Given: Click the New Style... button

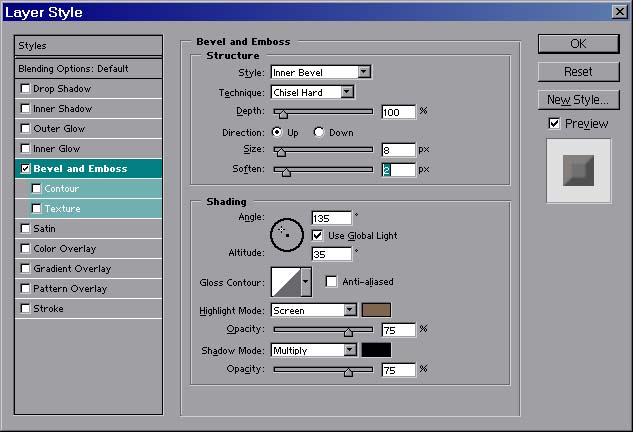Looking at the screenshot, I should click(x=579, y=100).
